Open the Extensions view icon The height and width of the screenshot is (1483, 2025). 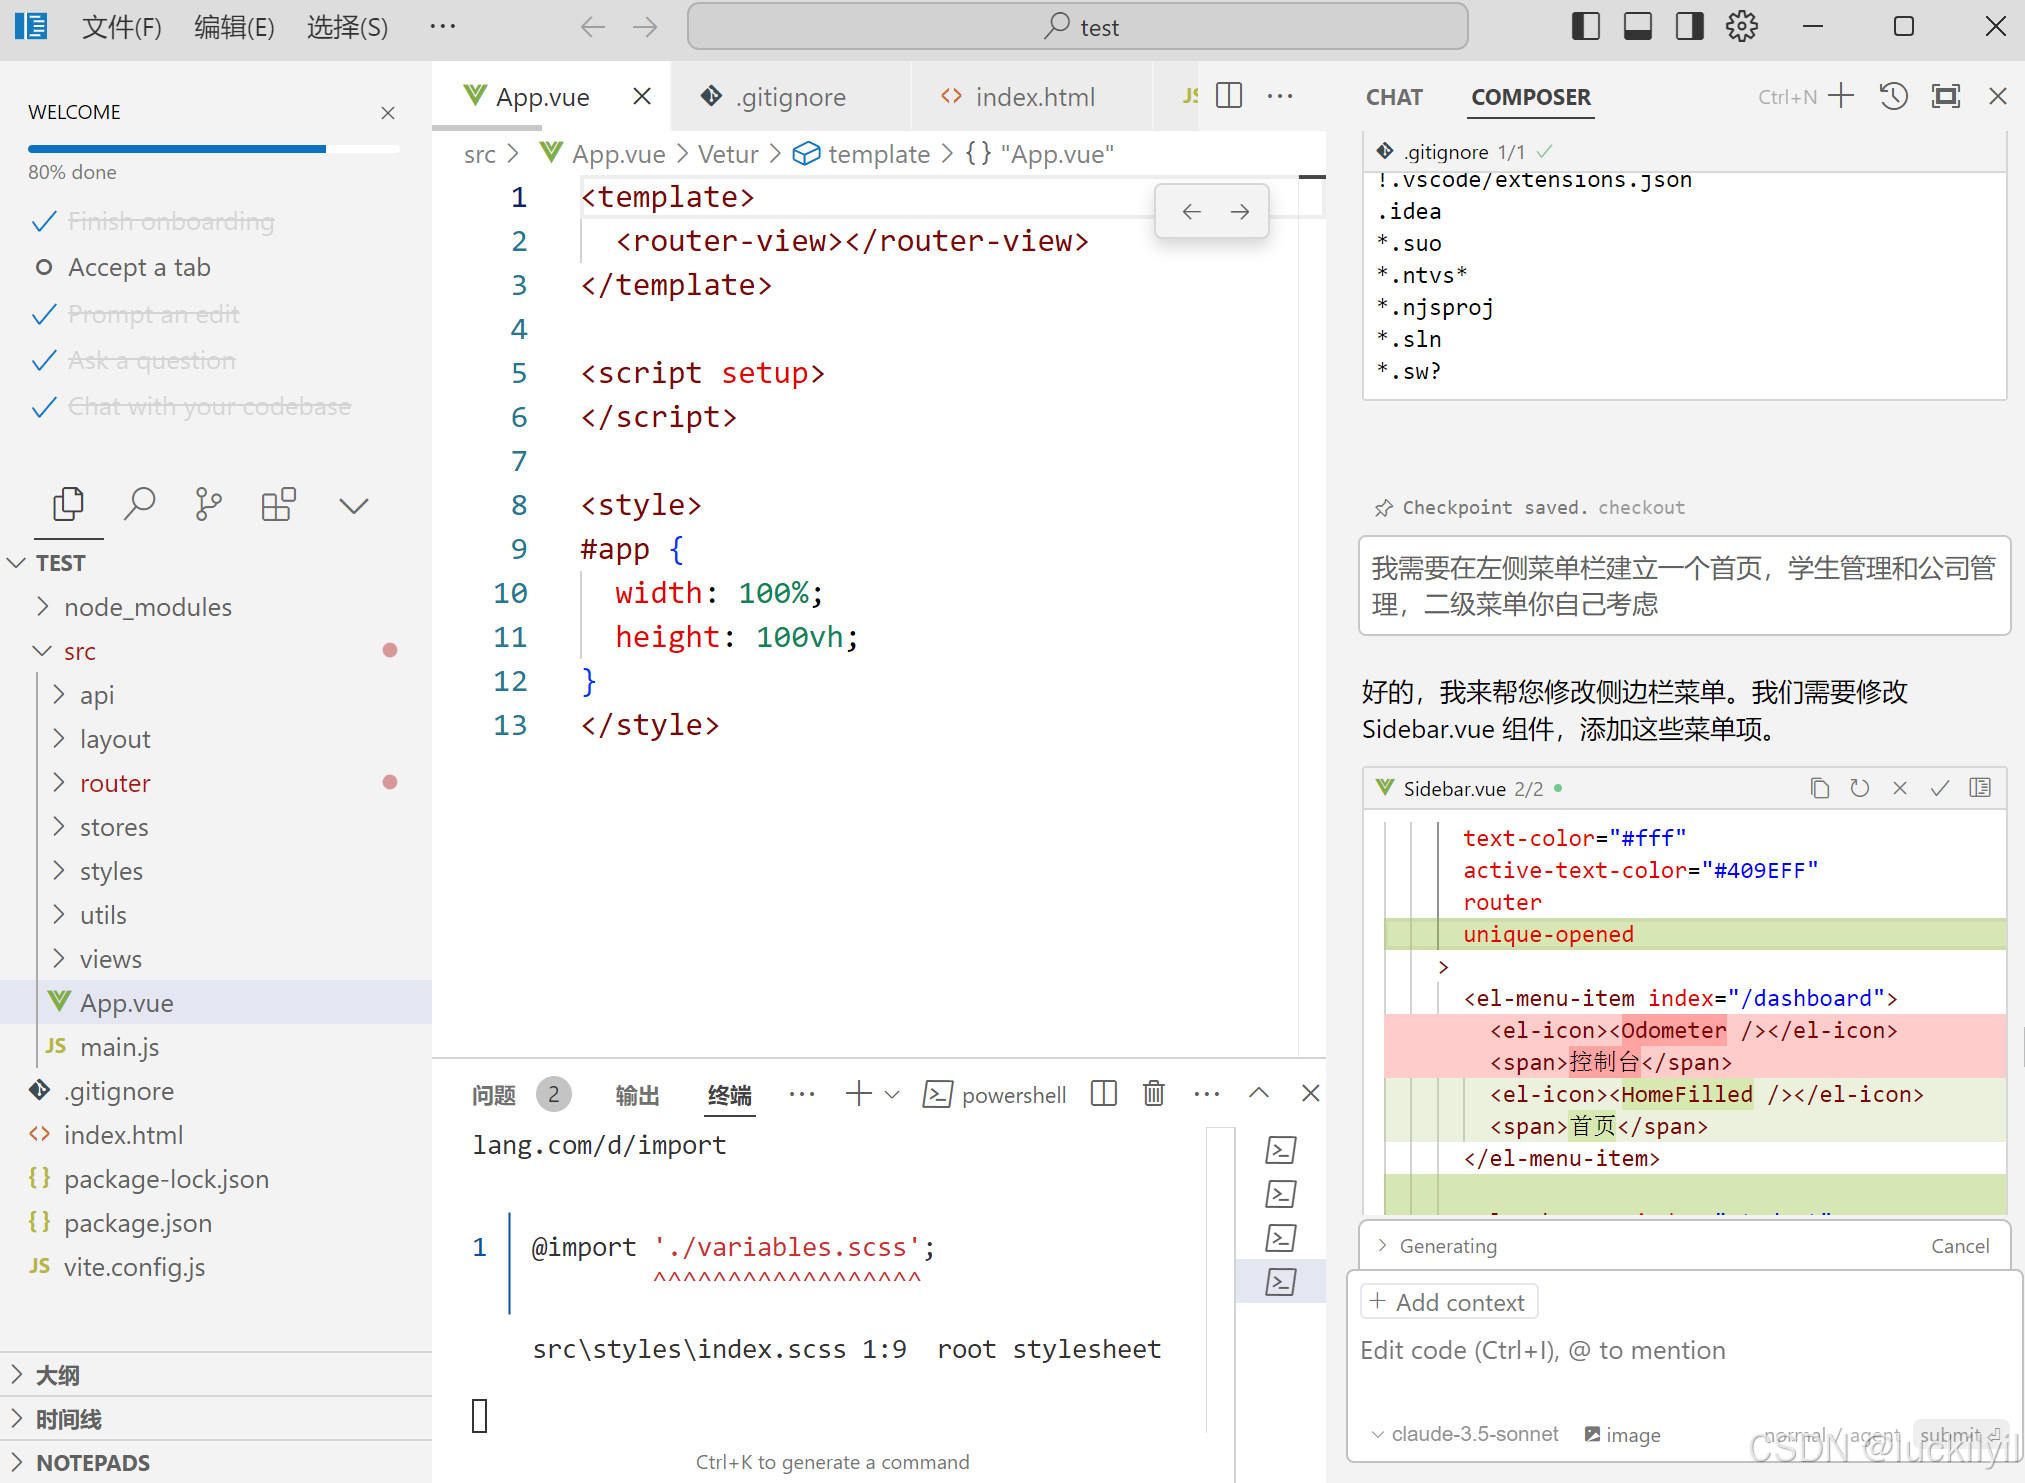click(x=278, y=504)
